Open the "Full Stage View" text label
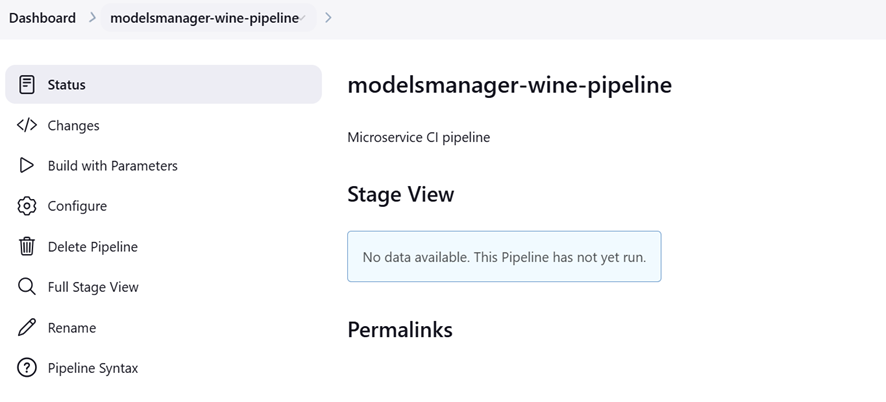The height and width of the screenshot is (402, 886). click(93, 287)
